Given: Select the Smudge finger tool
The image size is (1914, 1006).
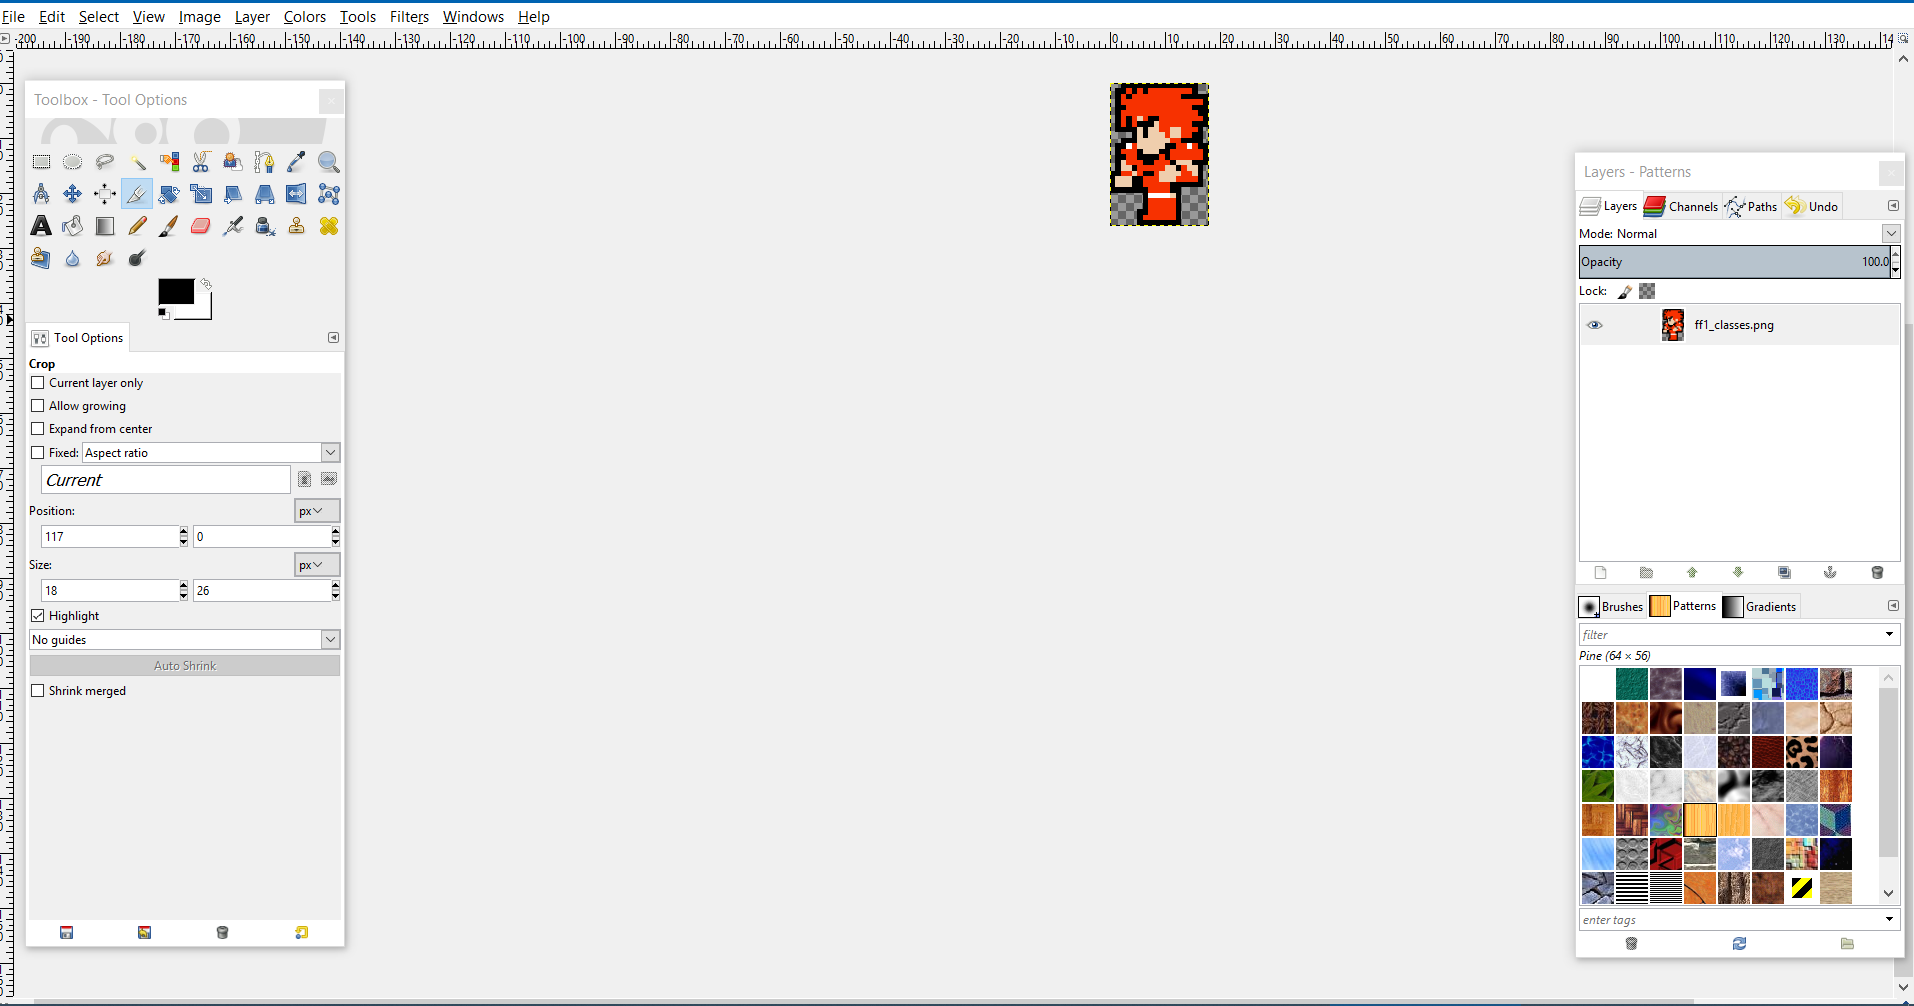Looking at the screenshot, I should tap(105, 258).
